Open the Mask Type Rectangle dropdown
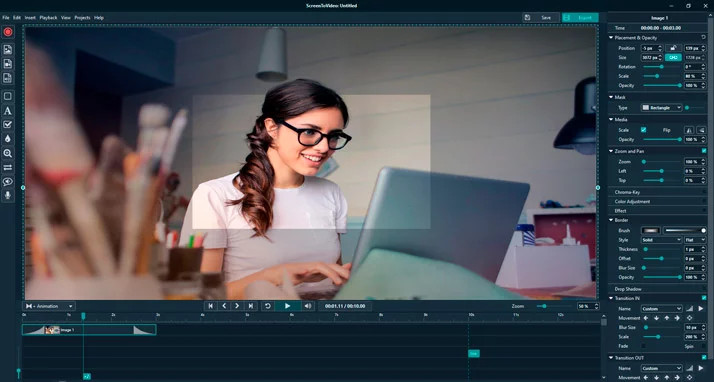Viewport: 714px width, 382px height. 661,107
